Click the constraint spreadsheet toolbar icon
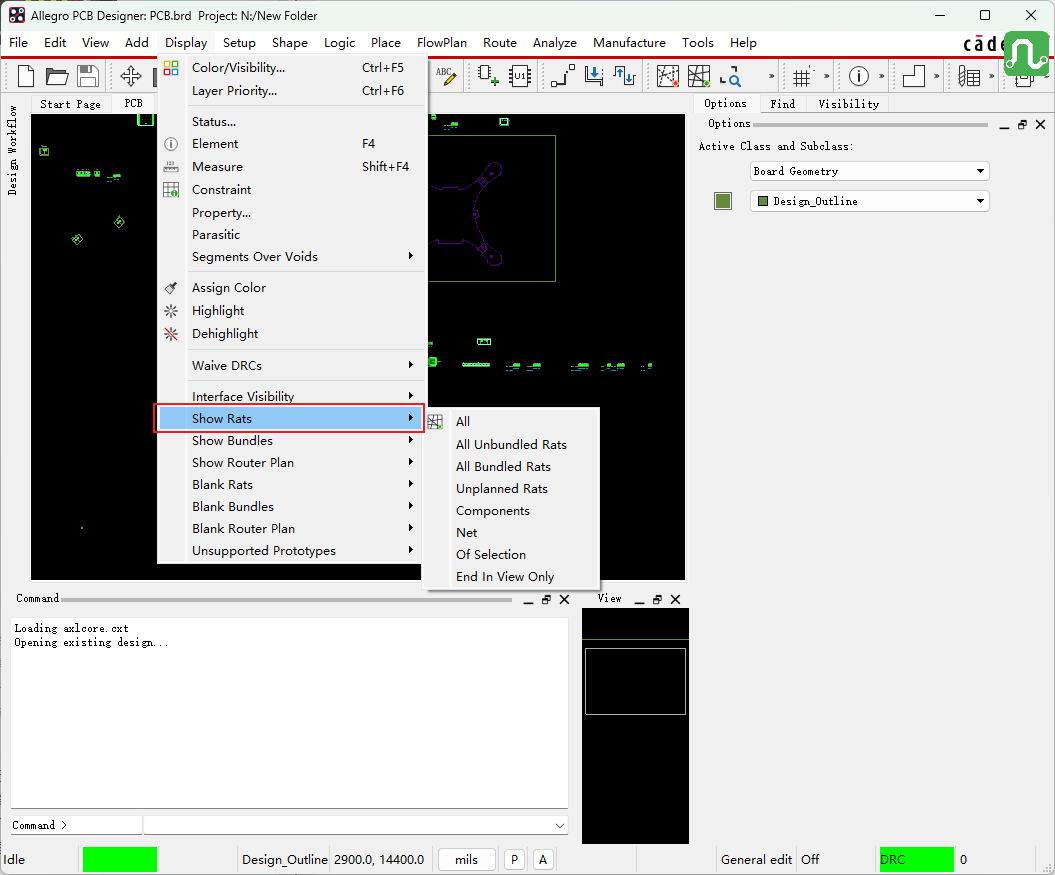The height and width of the screenshot is (875, 1055). tap(969, 76)
